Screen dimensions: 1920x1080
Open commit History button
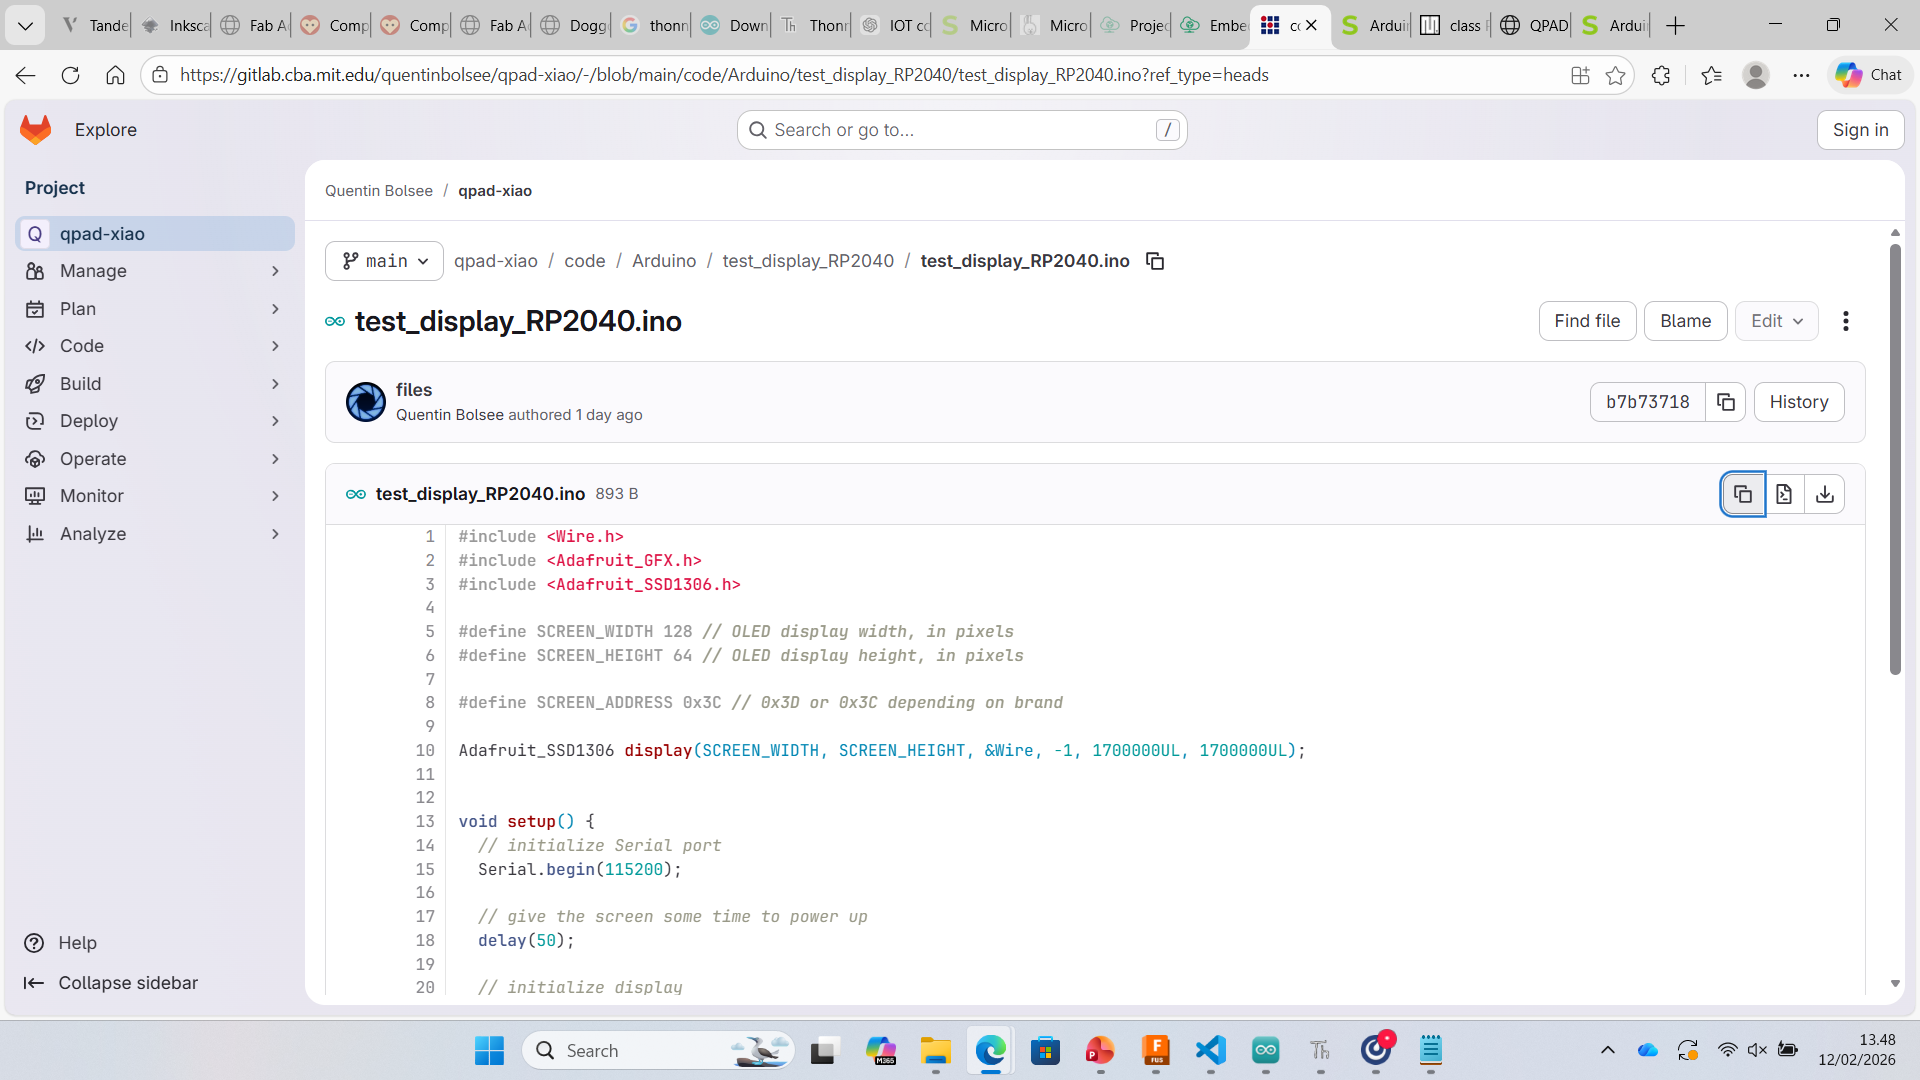(x=1798, y=402)
